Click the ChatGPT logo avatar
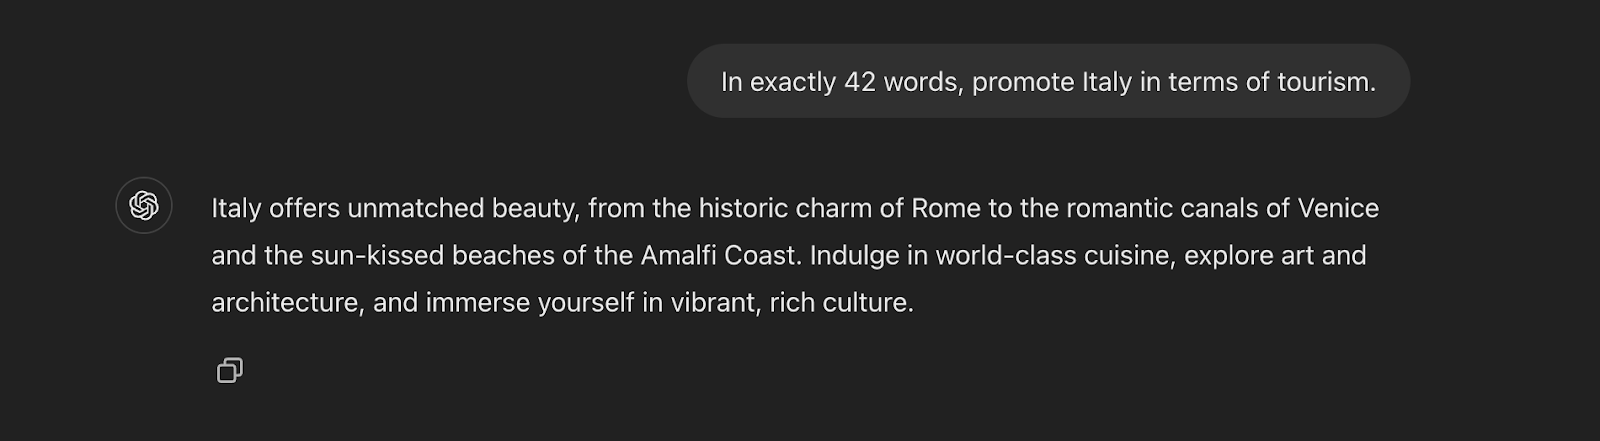 [144, 206]
